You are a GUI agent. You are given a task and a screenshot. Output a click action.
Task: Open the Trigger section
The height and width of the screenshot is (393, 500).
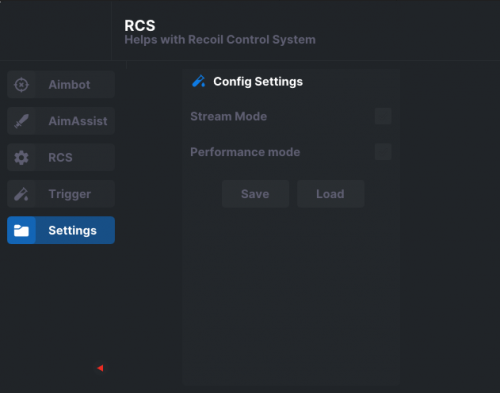point(61,194)
